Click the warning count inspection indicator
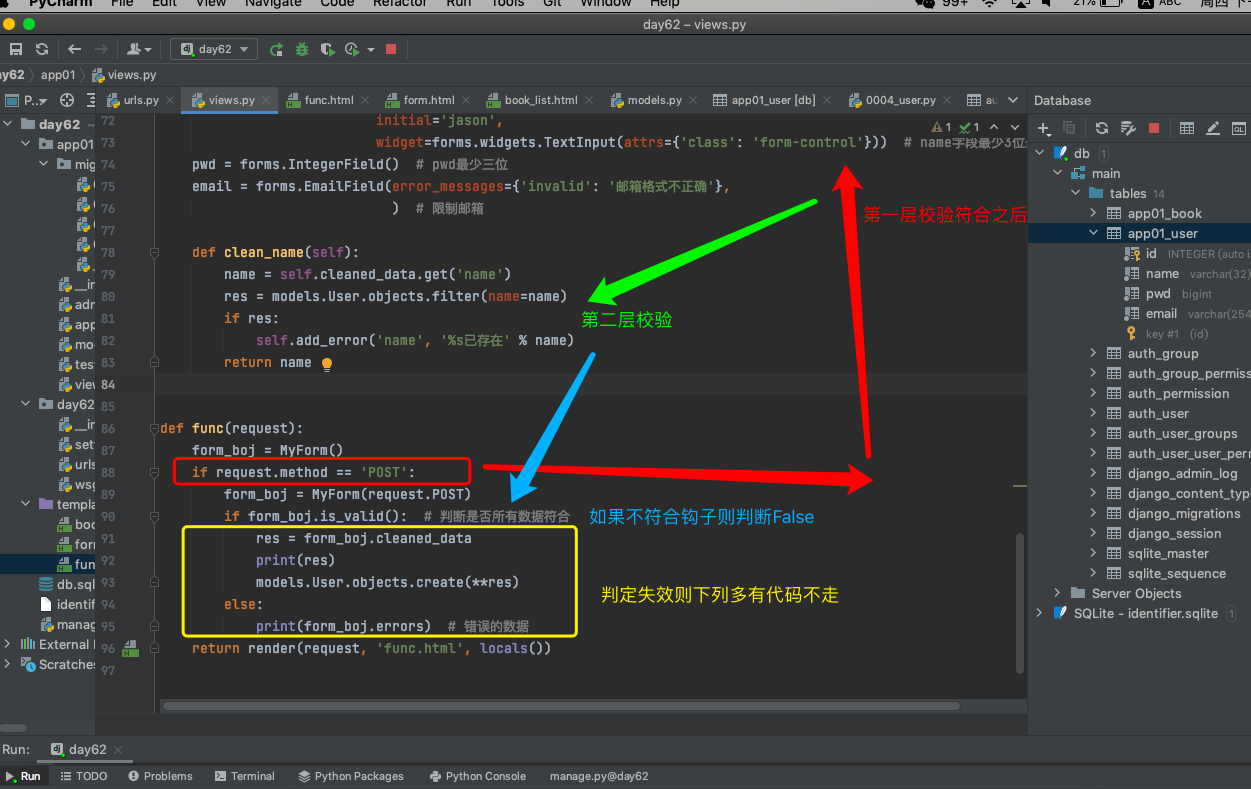The width and height of the screenshot is (1251, 789). click(941, 127)
